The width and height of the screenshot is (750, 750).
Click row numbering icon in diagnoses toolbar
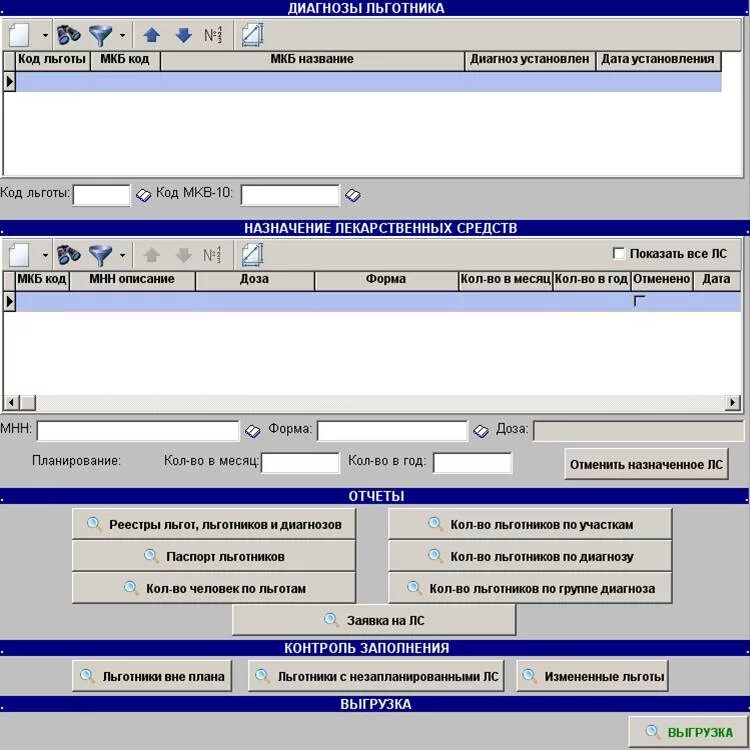[213, 35]
